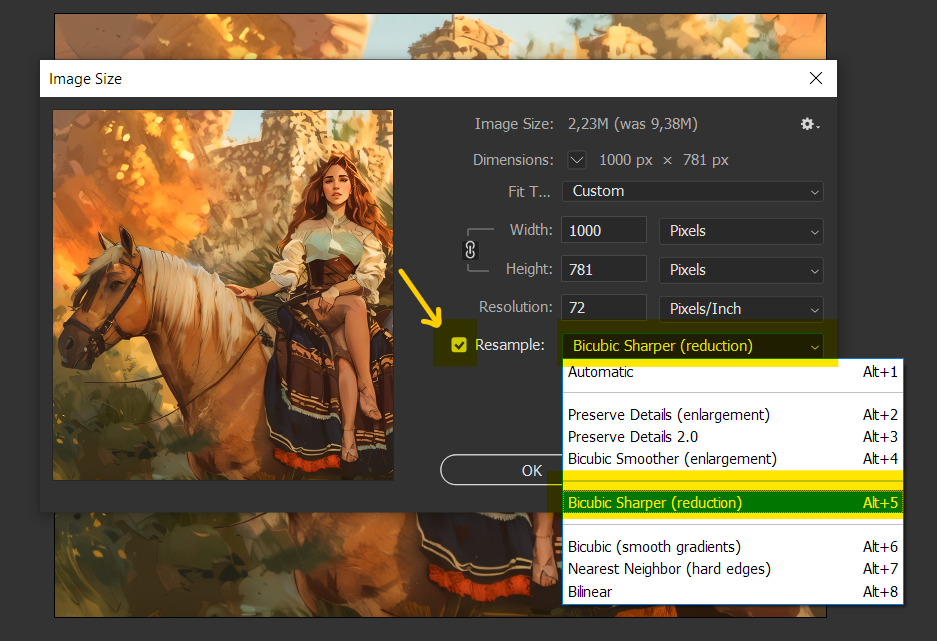Open the Height units Pixels dropdown
This screenshot has height=641, width=937.
click(x=741, y=270)
